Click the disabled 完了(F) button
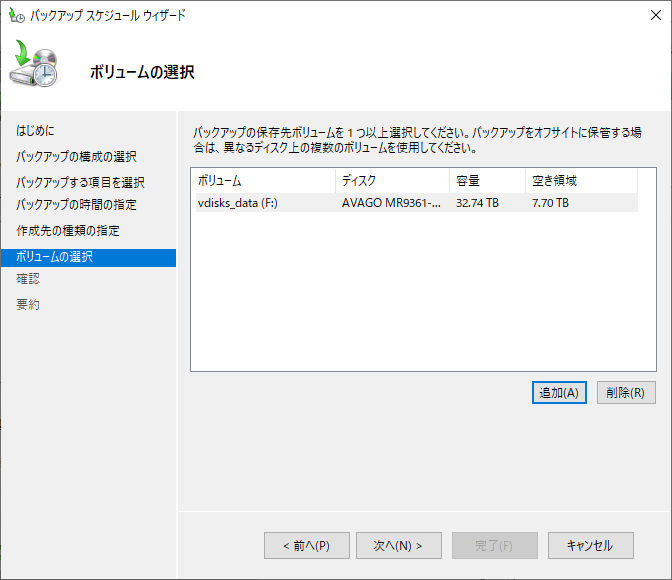The height and width of the screenshot is (580, 672). (x=495, y=545)
